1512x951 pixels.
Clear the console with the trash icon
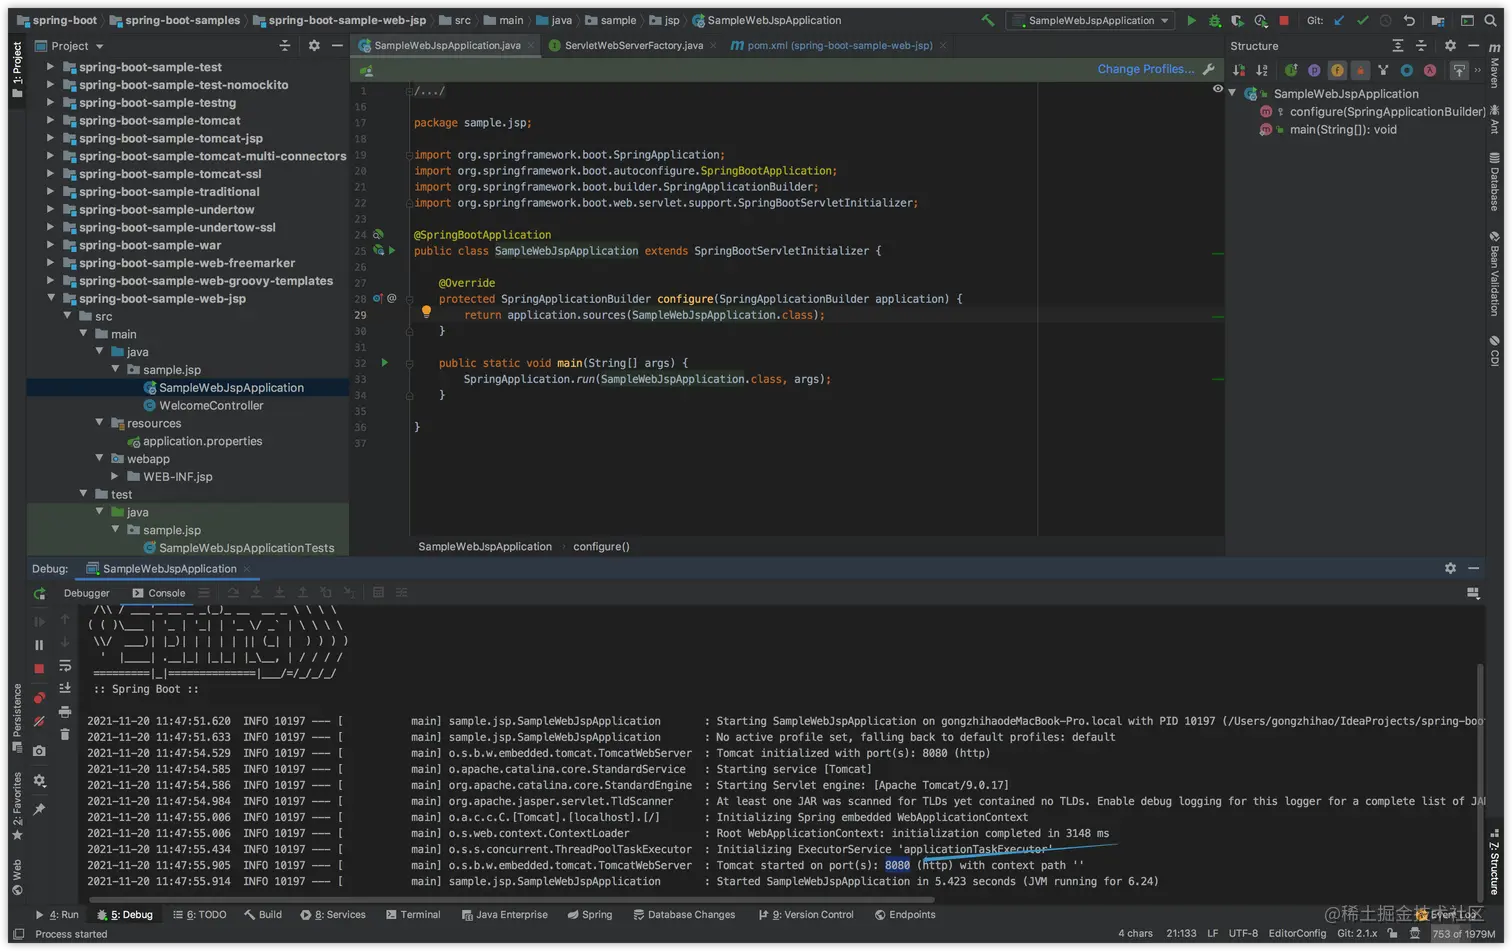(65, 734)
